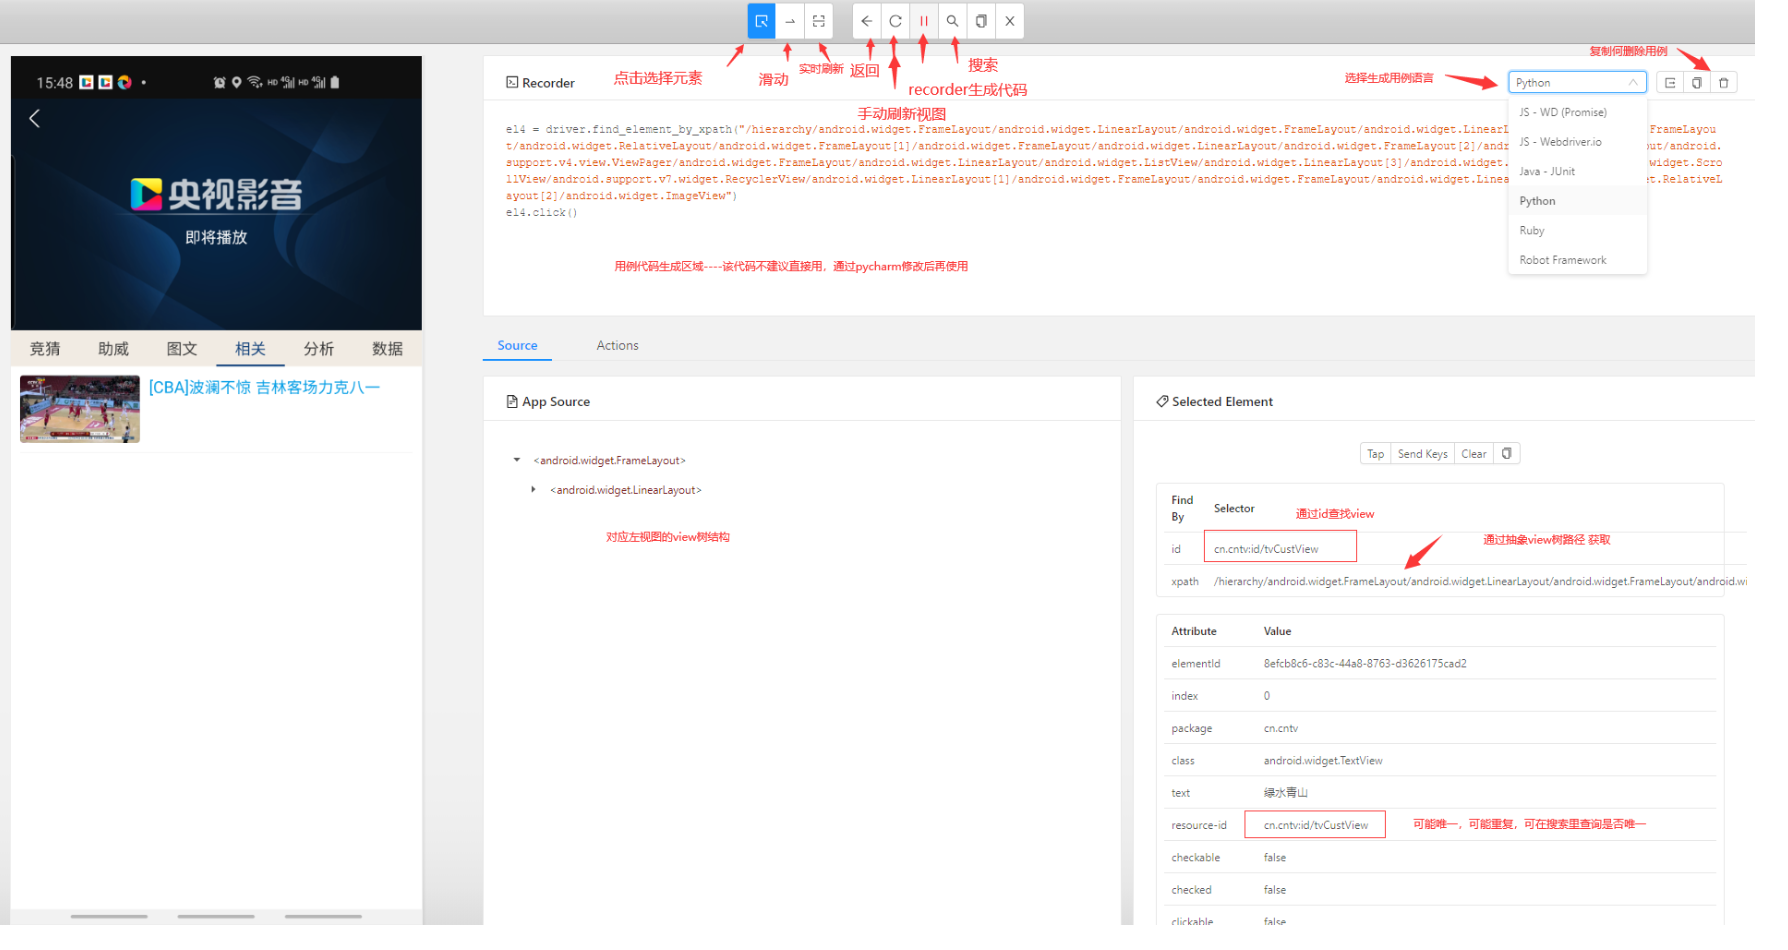1788x950 pixels.
Task: Choose JS - WD (Promise) language option
Action: [1577, 112]
